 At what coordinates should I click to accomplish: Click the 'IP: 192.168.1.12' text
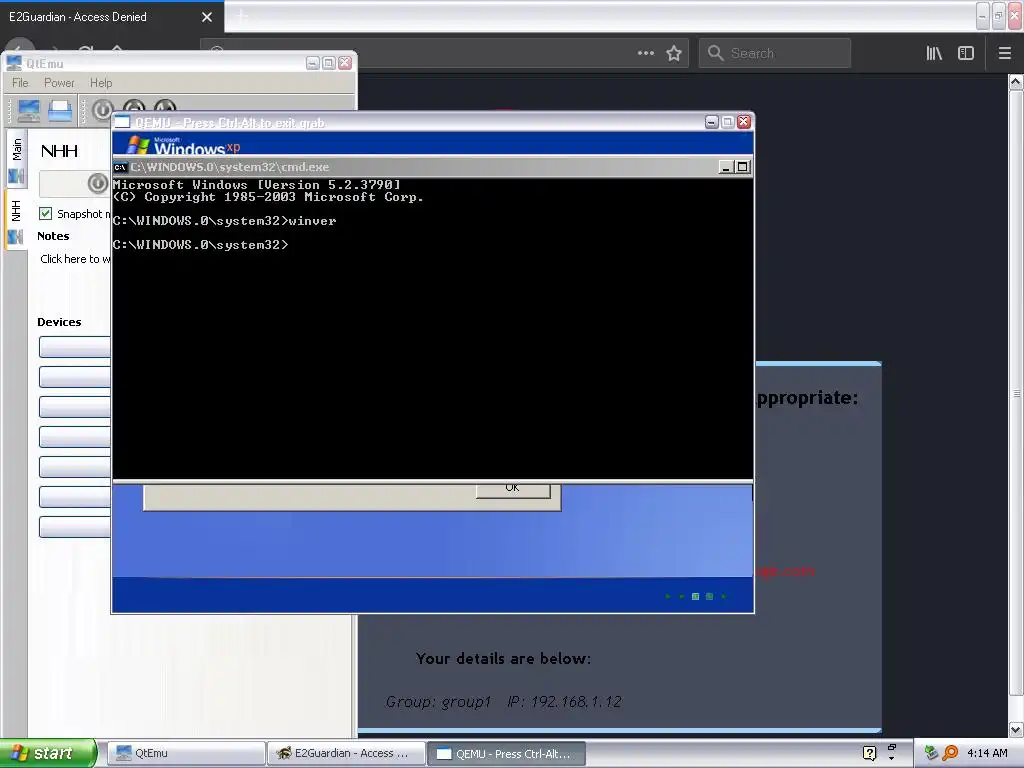(x=565, y=702)
